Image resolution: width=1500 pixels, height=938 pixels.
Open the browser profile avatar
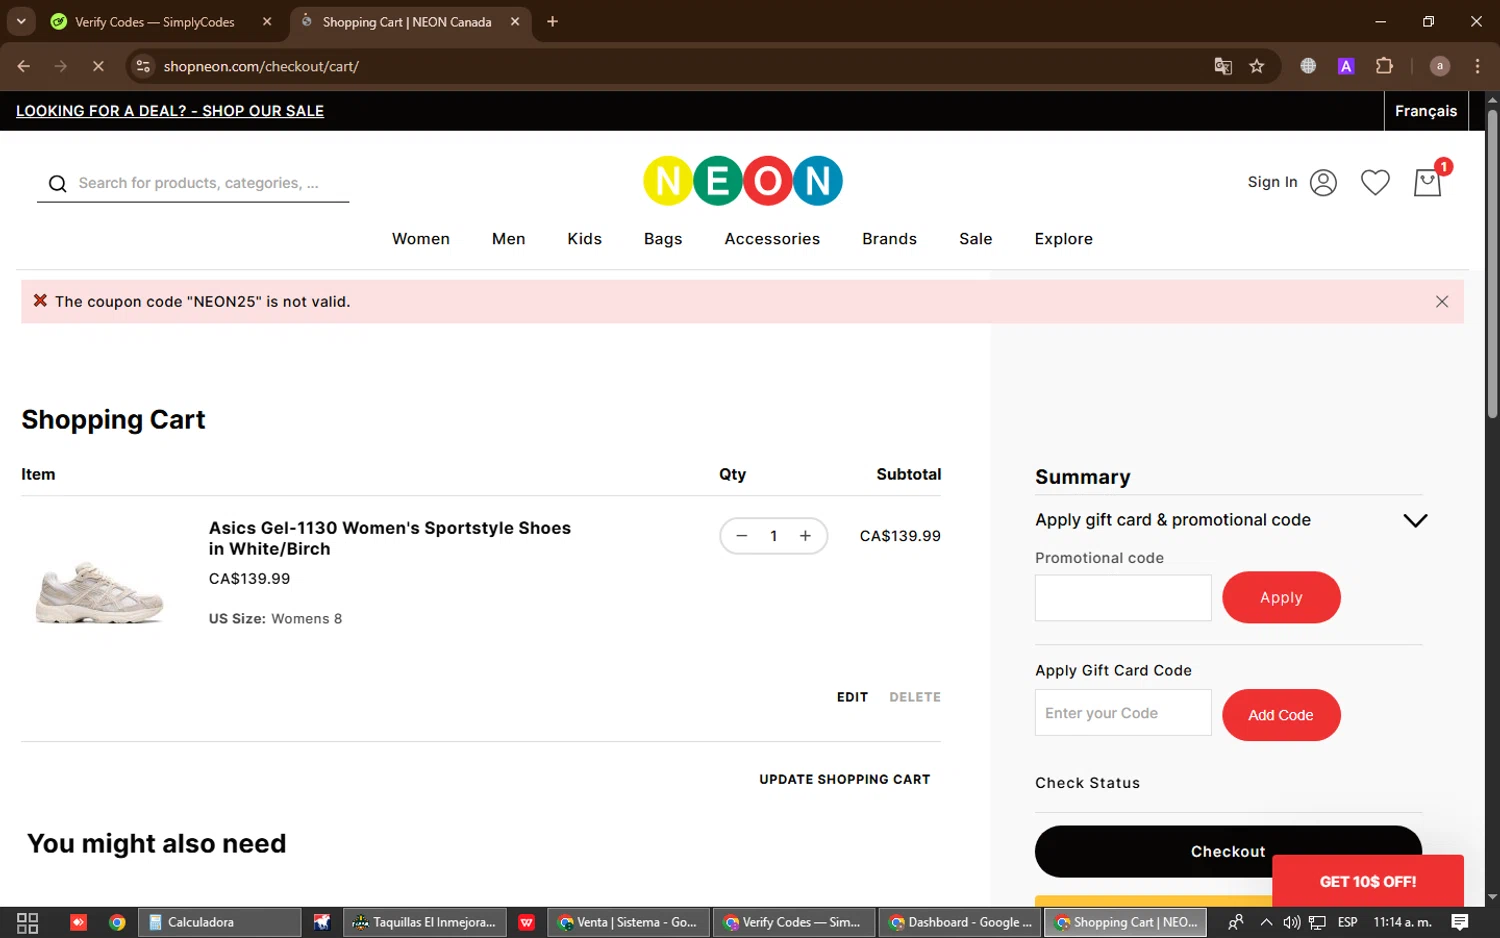point(1440,66)
